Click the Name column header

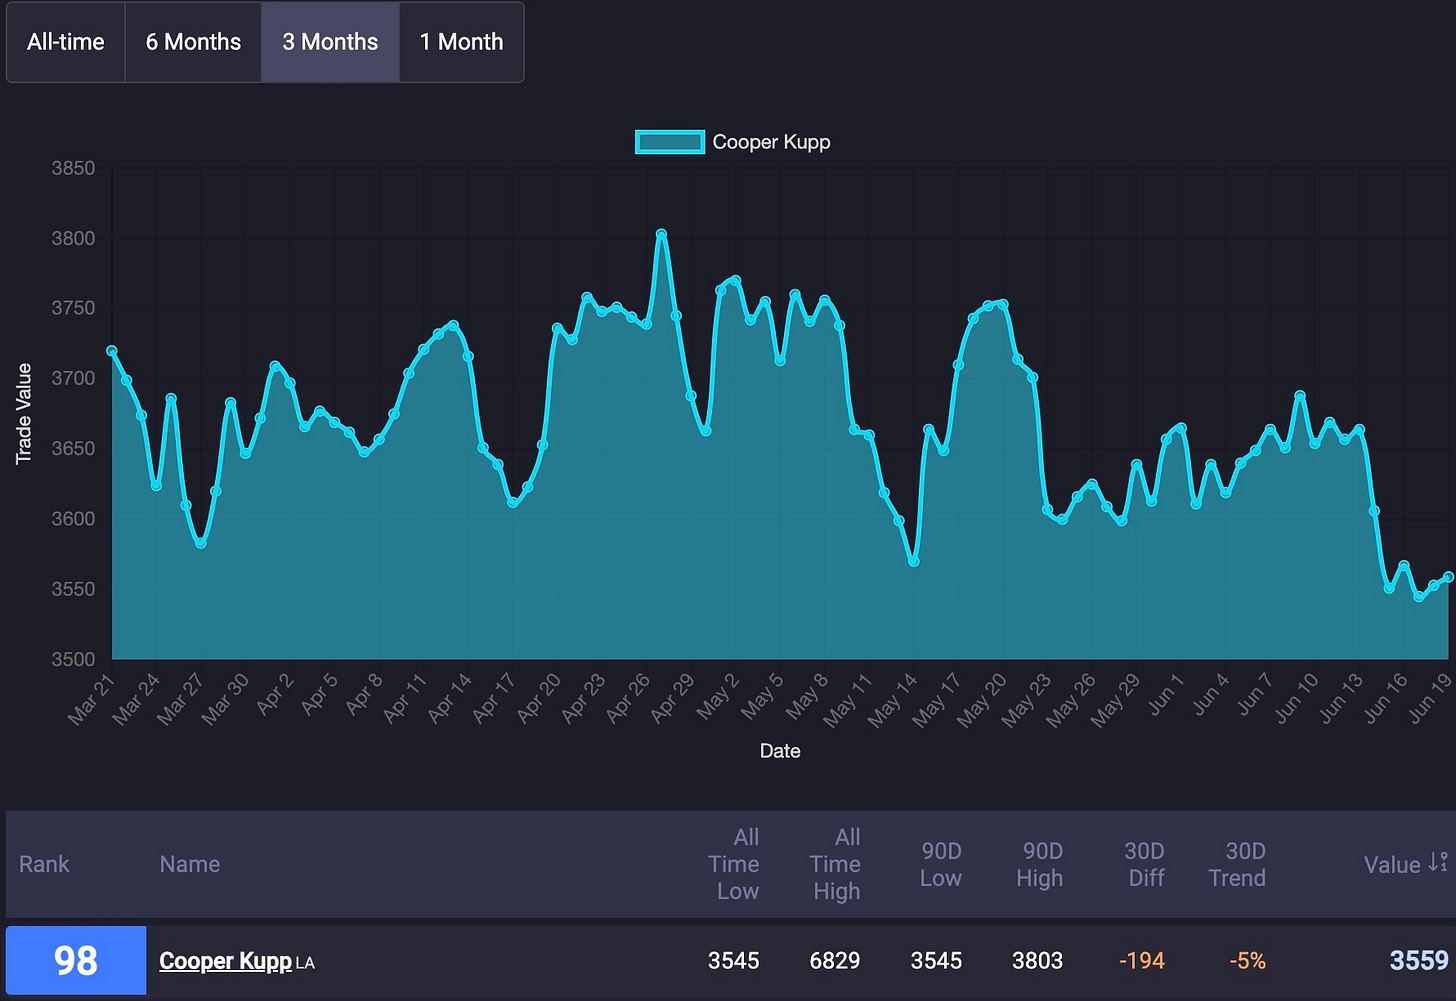click(190, 864)
